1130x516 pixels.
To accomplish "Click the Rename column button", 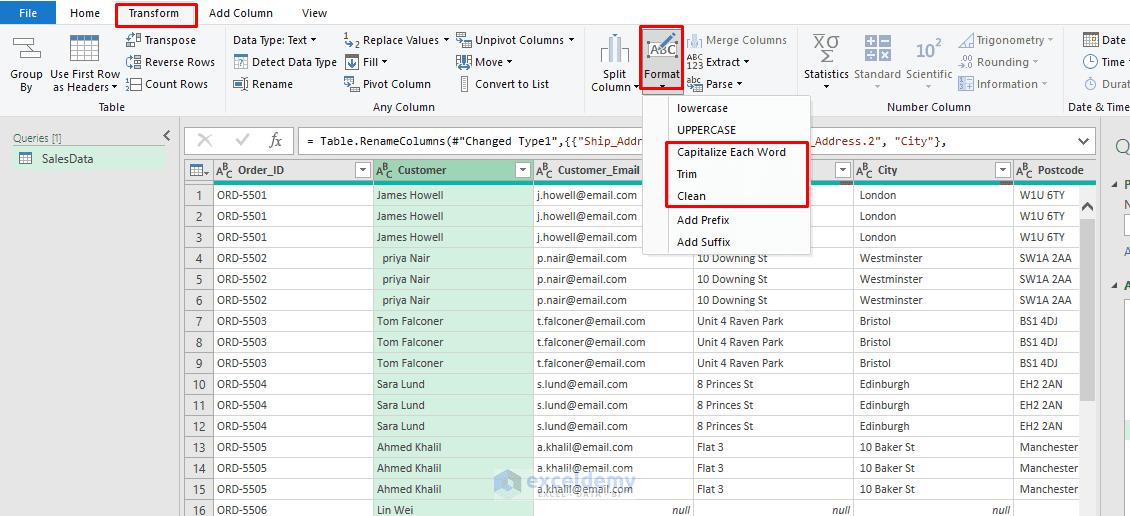I will [263, 84].
